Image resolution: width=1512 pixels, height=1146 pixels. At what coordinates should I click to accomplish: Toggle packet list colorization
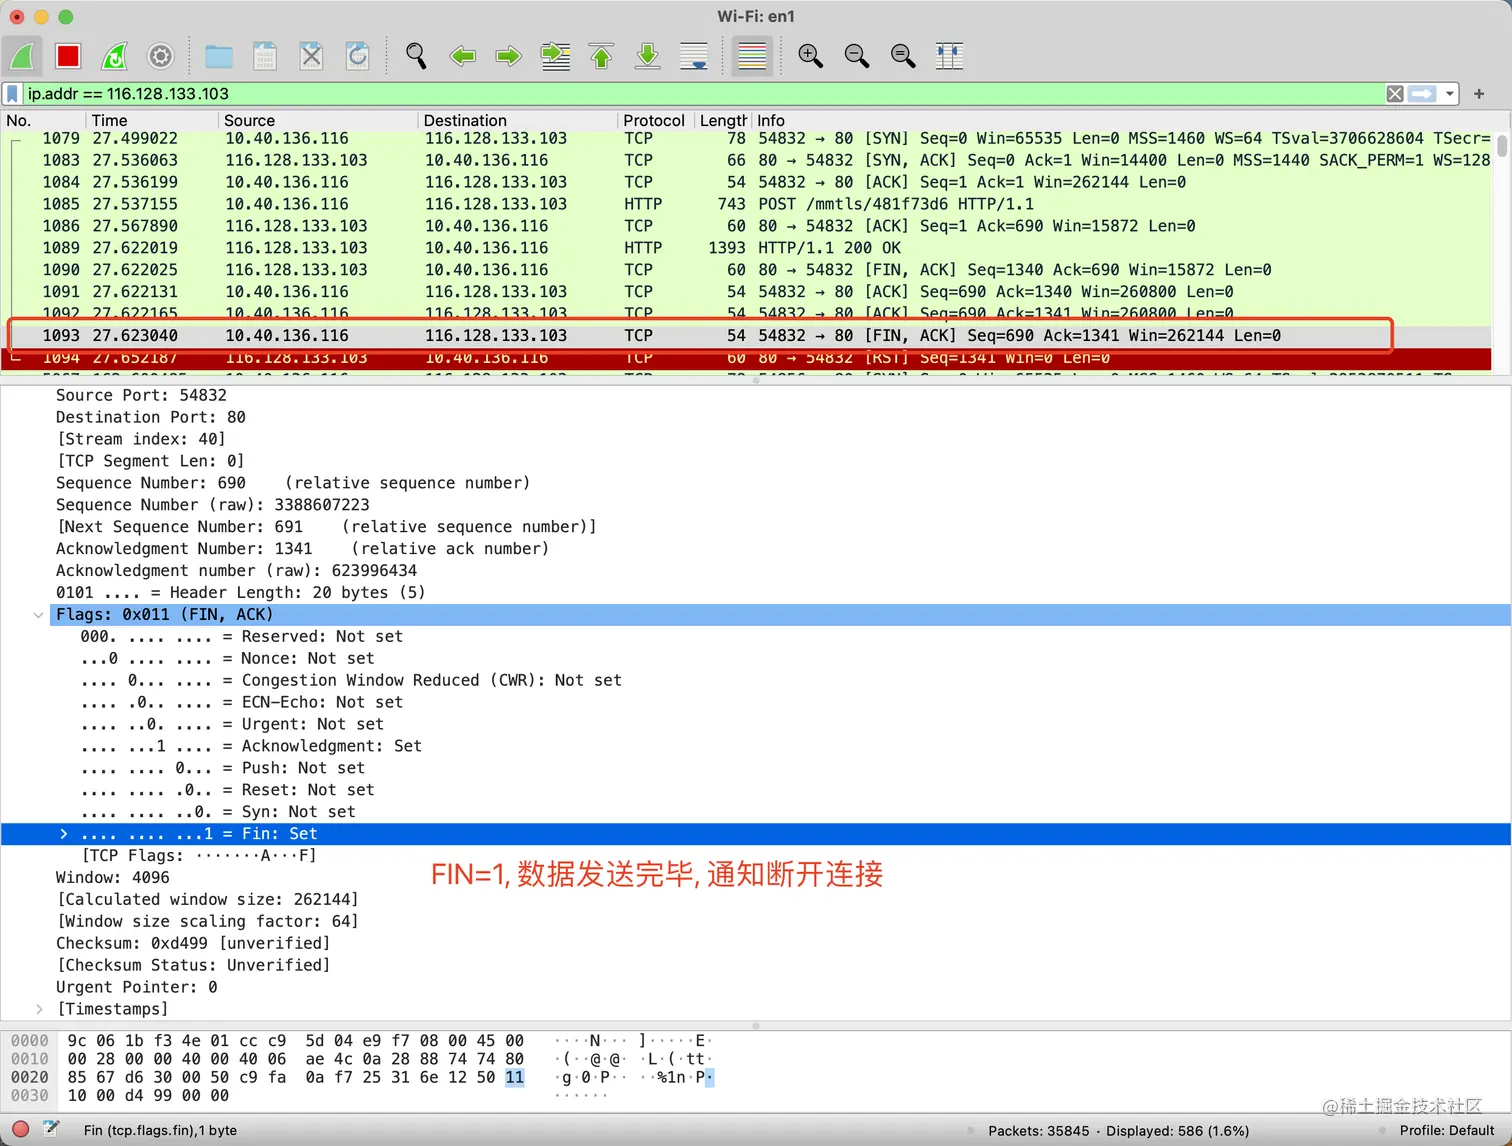(752, 56)
